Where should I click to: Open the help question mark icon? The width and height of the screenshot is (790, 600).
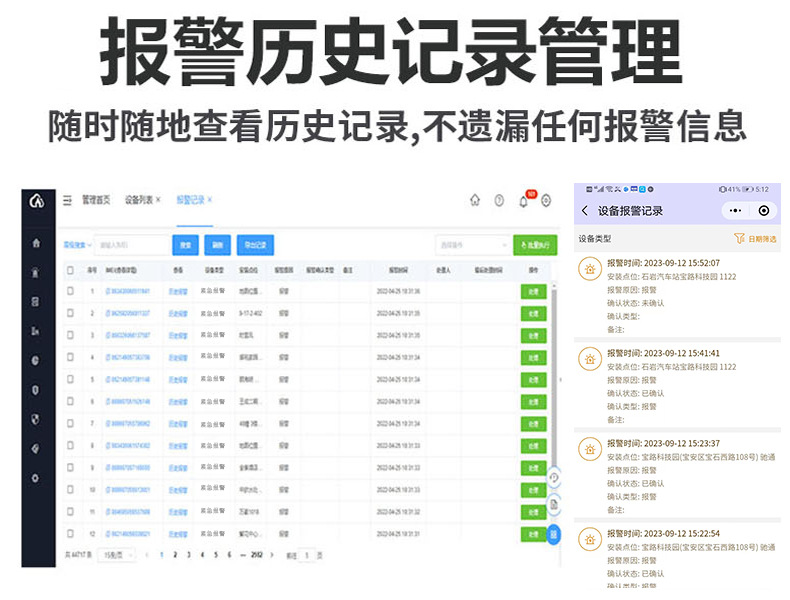[499, 201]
